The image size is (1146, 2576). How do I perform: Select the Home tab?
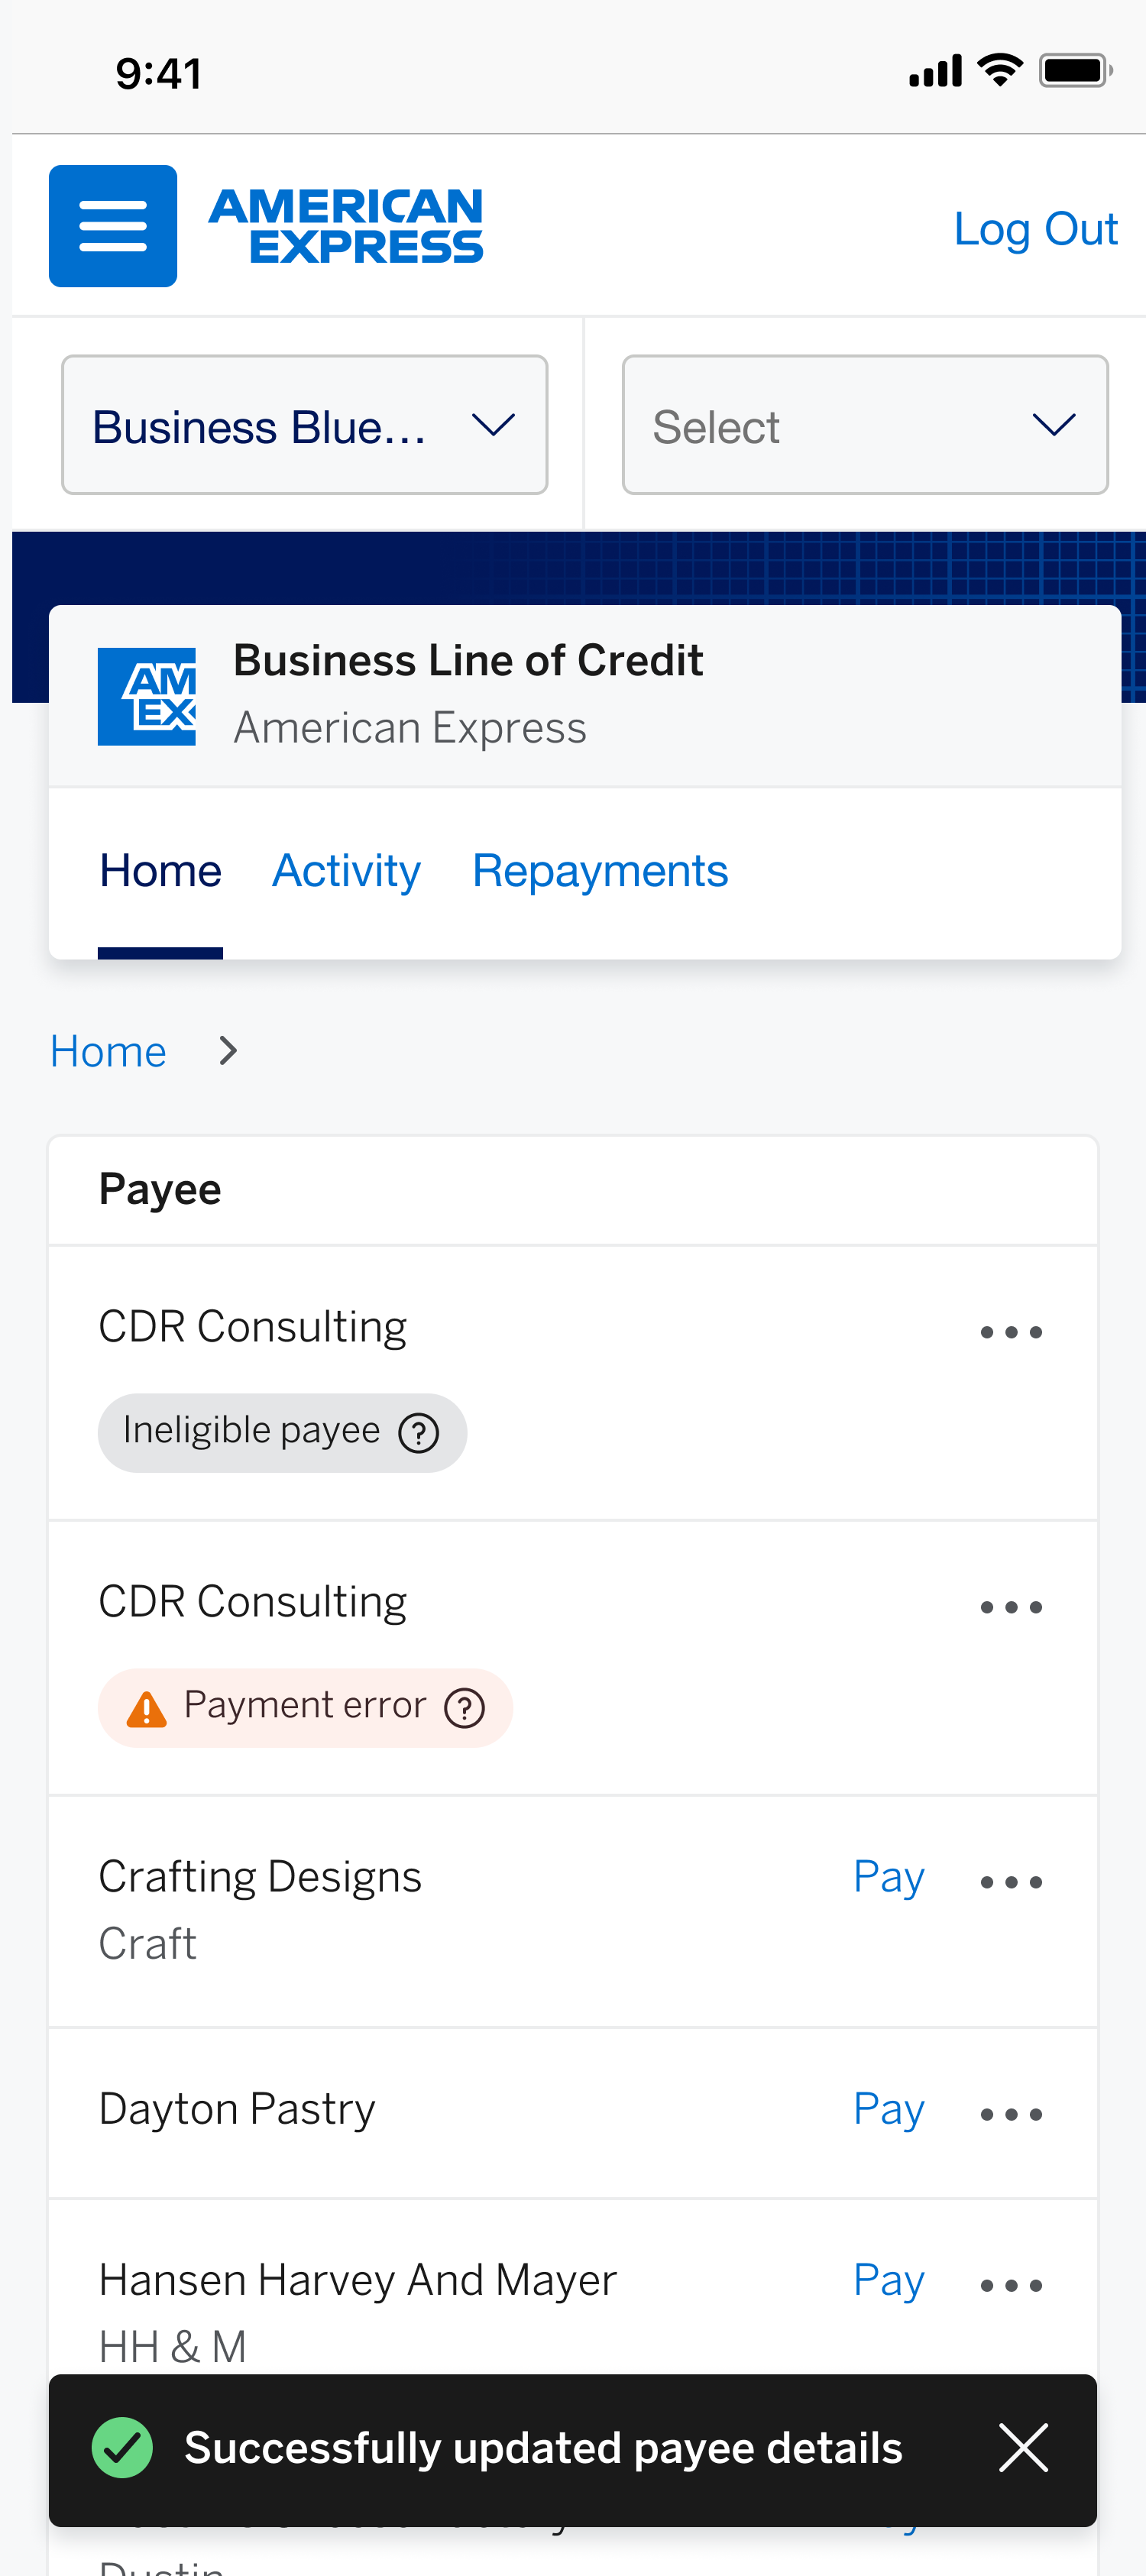[160, 871]
